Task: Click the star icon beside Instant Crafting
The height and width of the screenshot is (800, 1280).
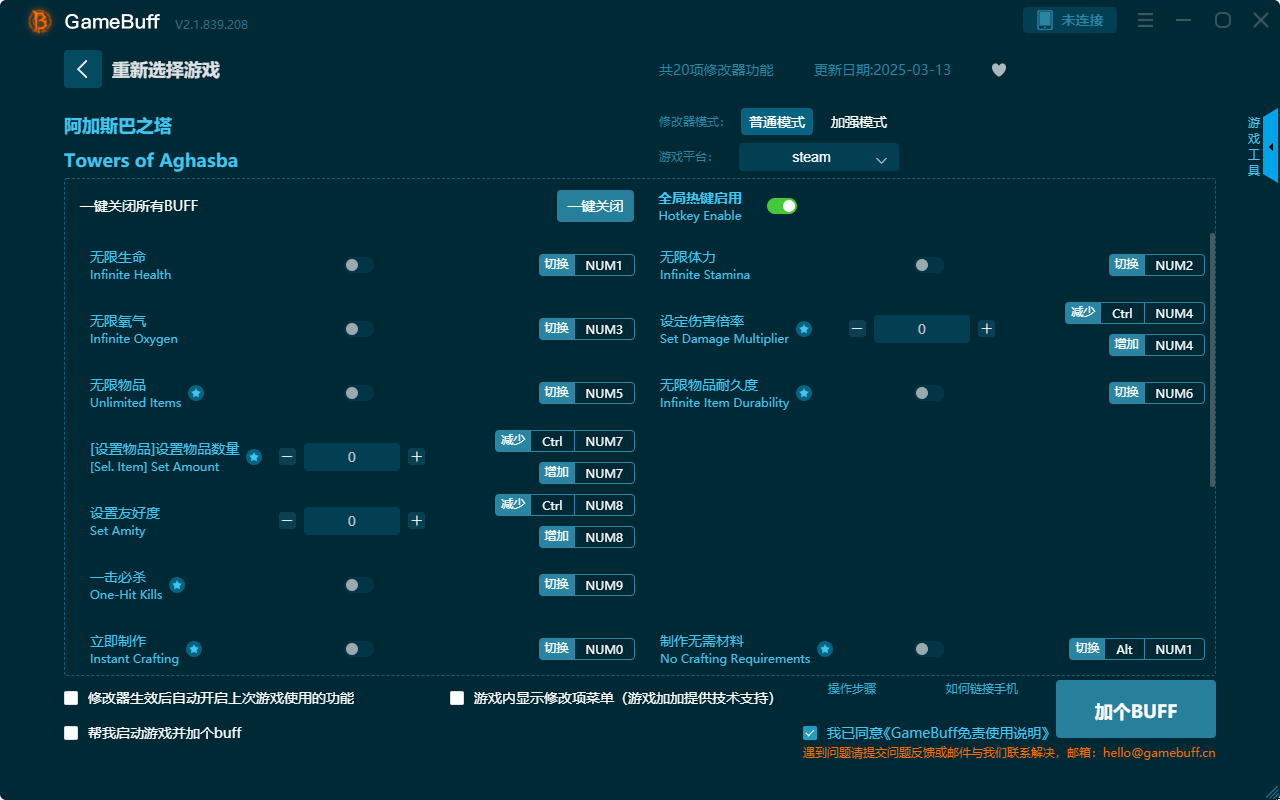Action: (x=193, y=650)
